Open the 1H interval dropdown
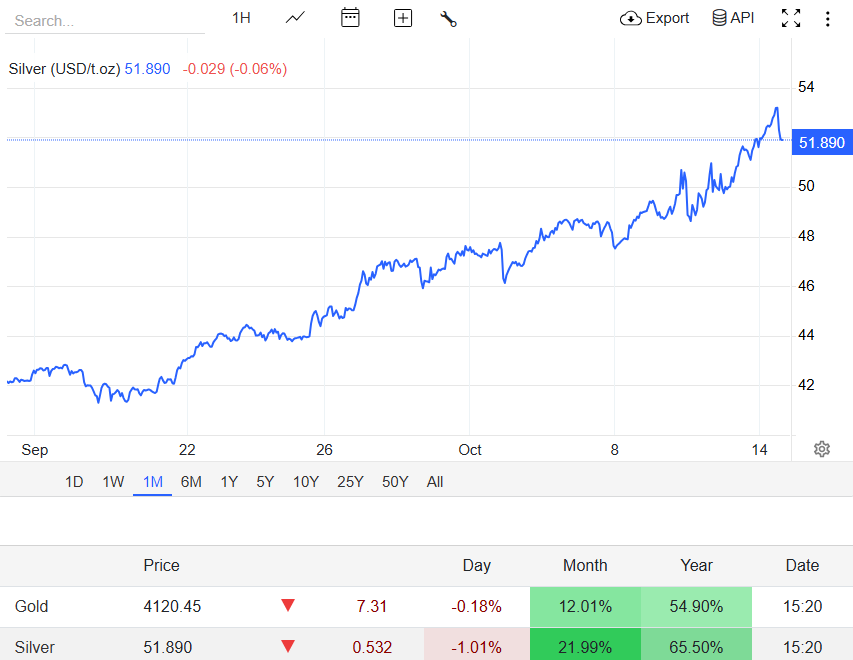 click(241, 18)
